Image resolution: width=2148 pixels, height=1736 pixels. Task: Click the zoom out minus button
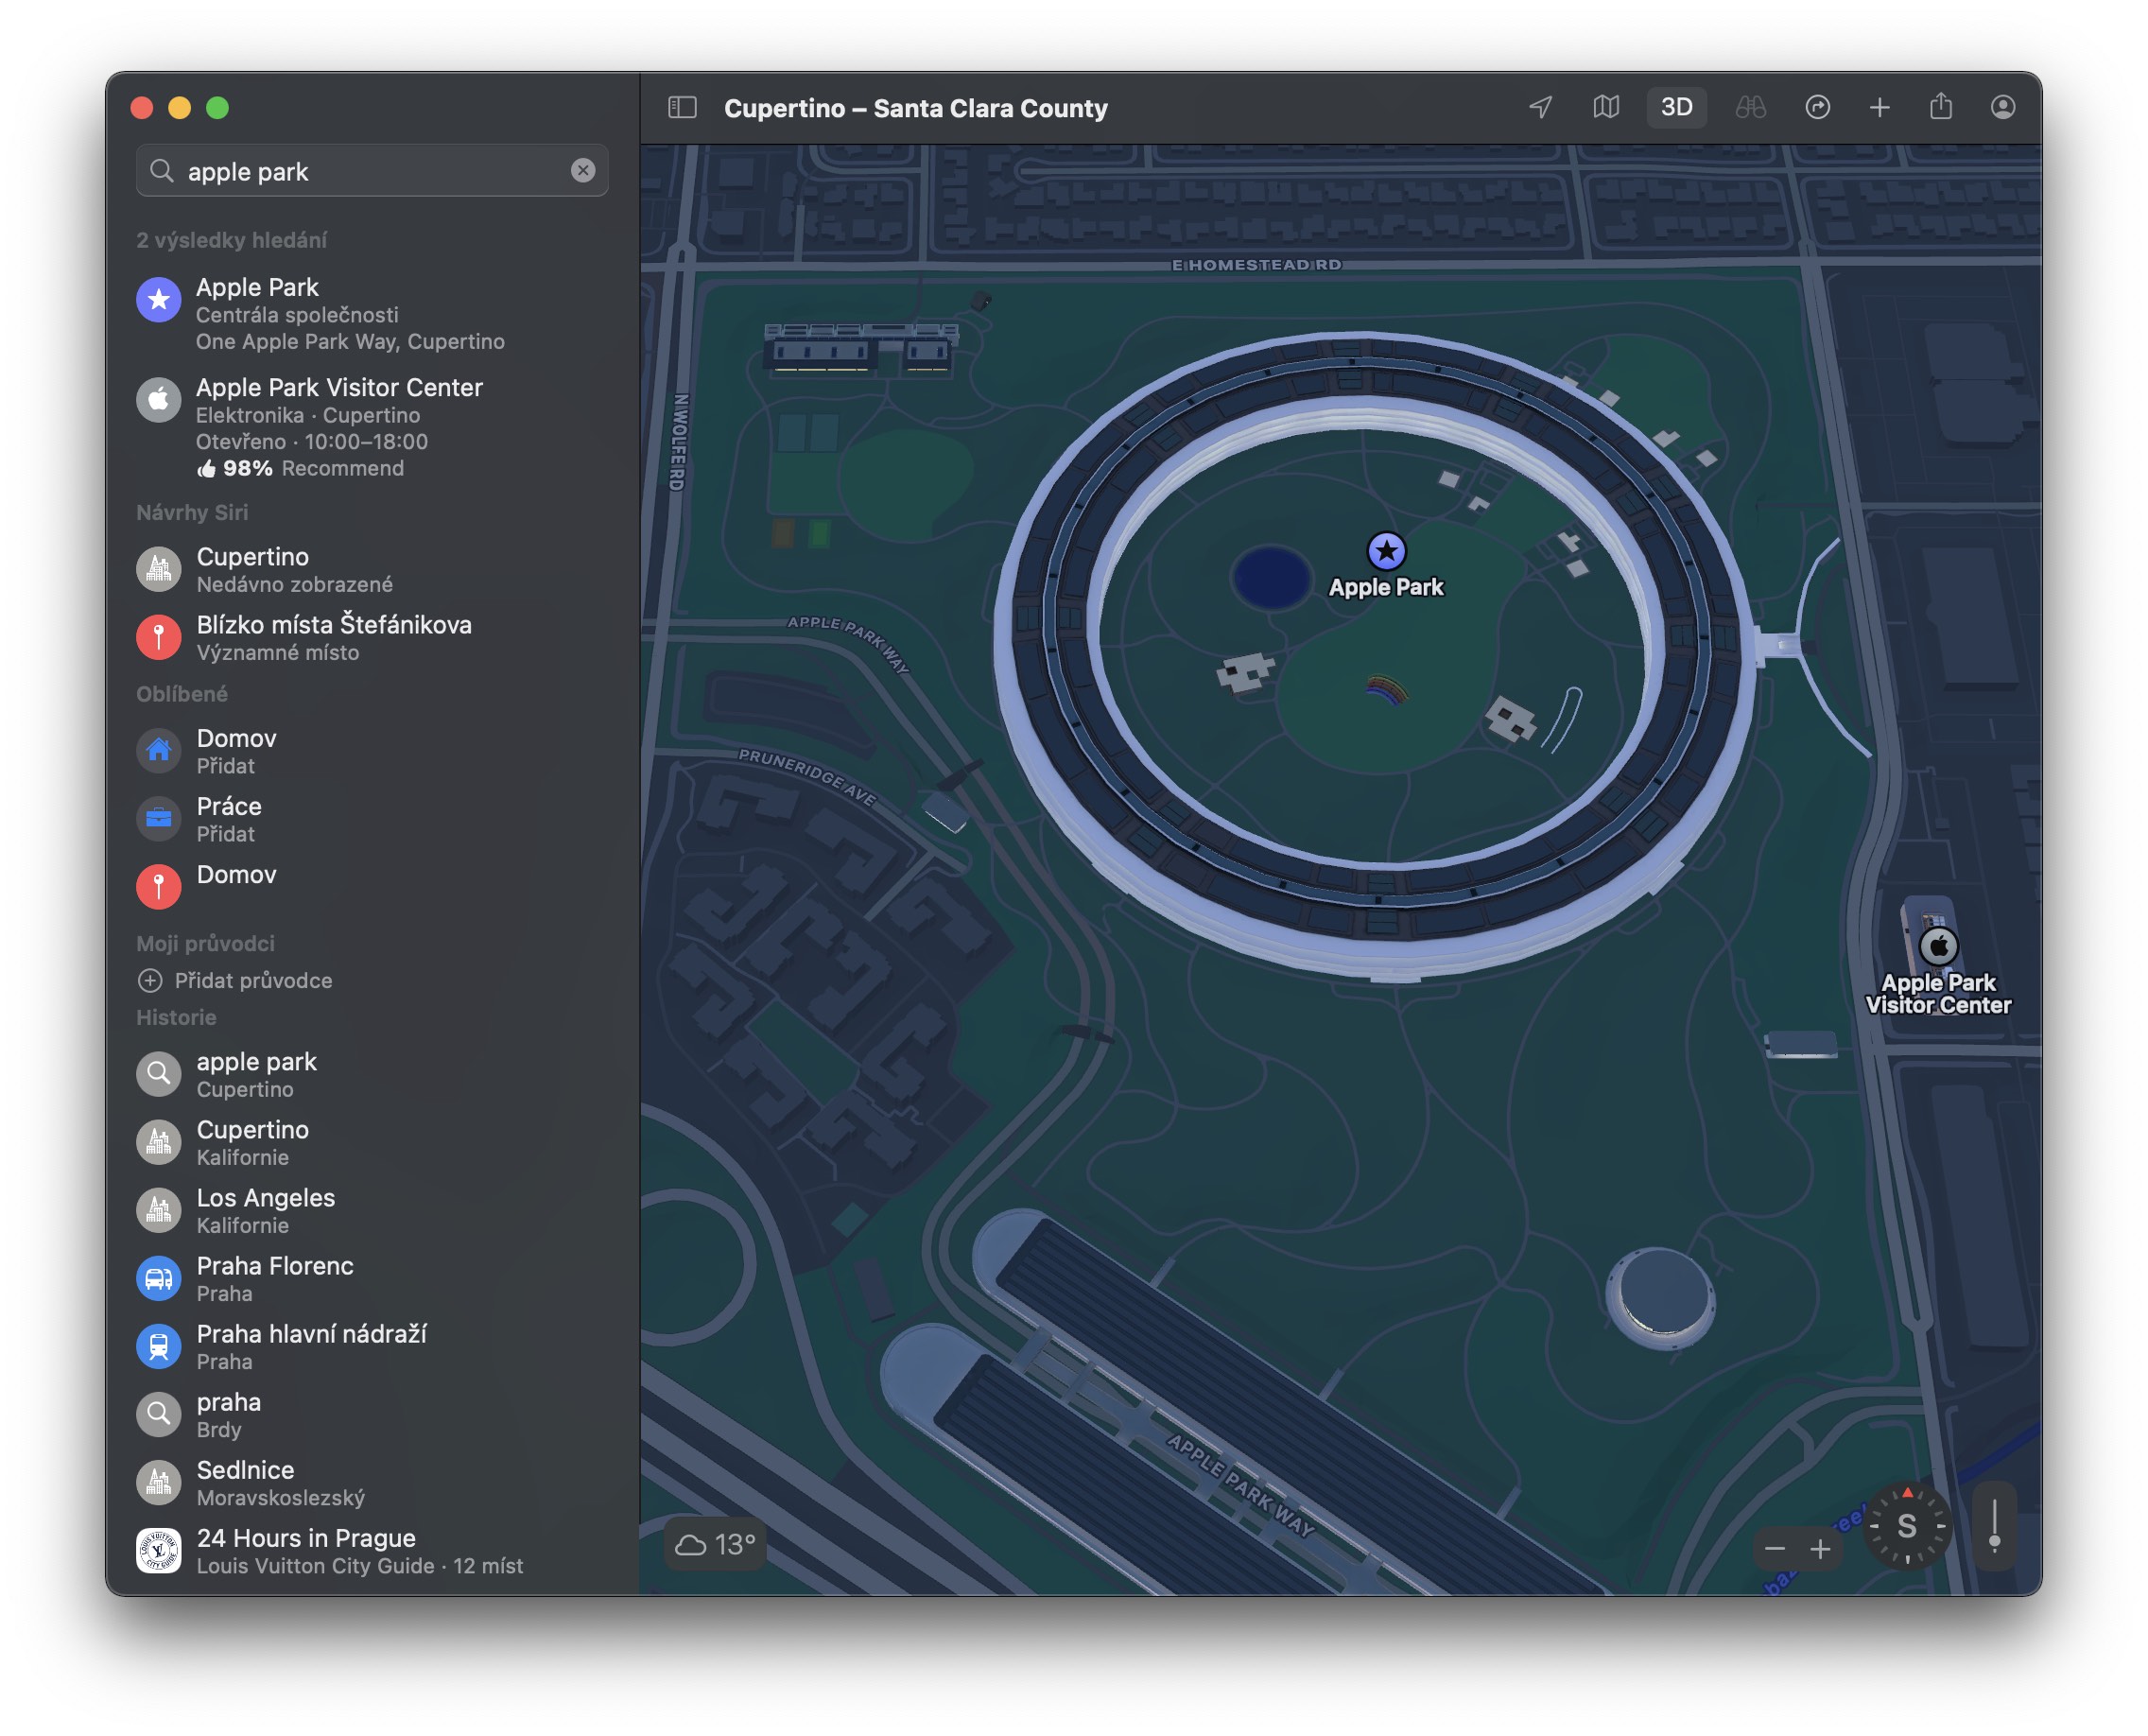[1775, 1548]
